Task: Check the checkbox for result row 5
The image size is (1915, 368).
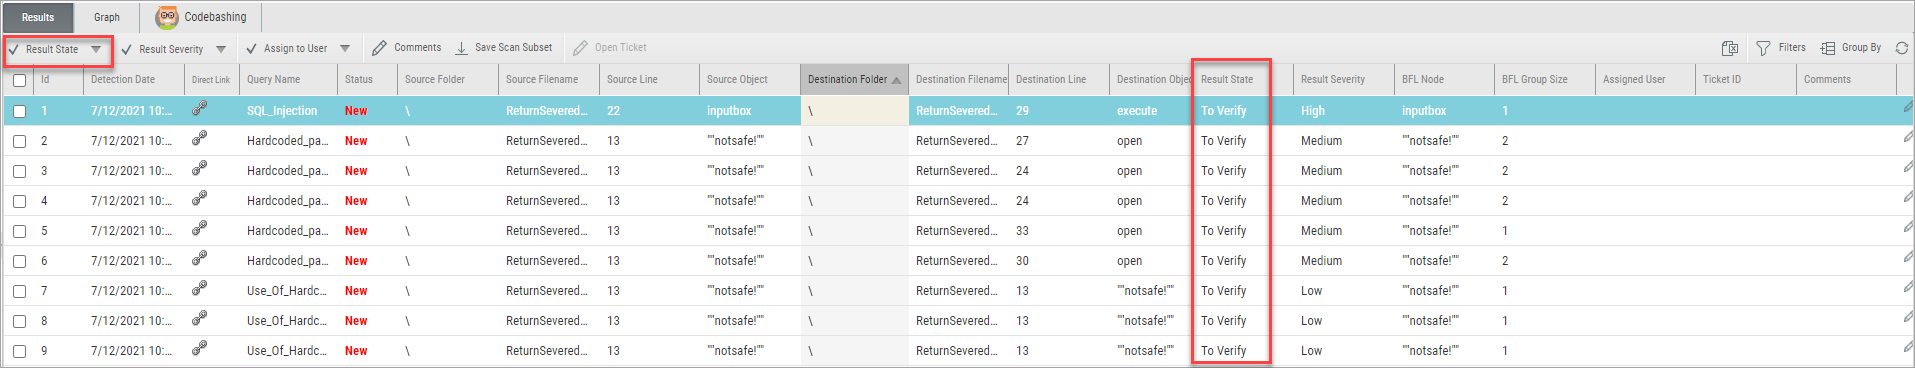Action: click(19, 231)
